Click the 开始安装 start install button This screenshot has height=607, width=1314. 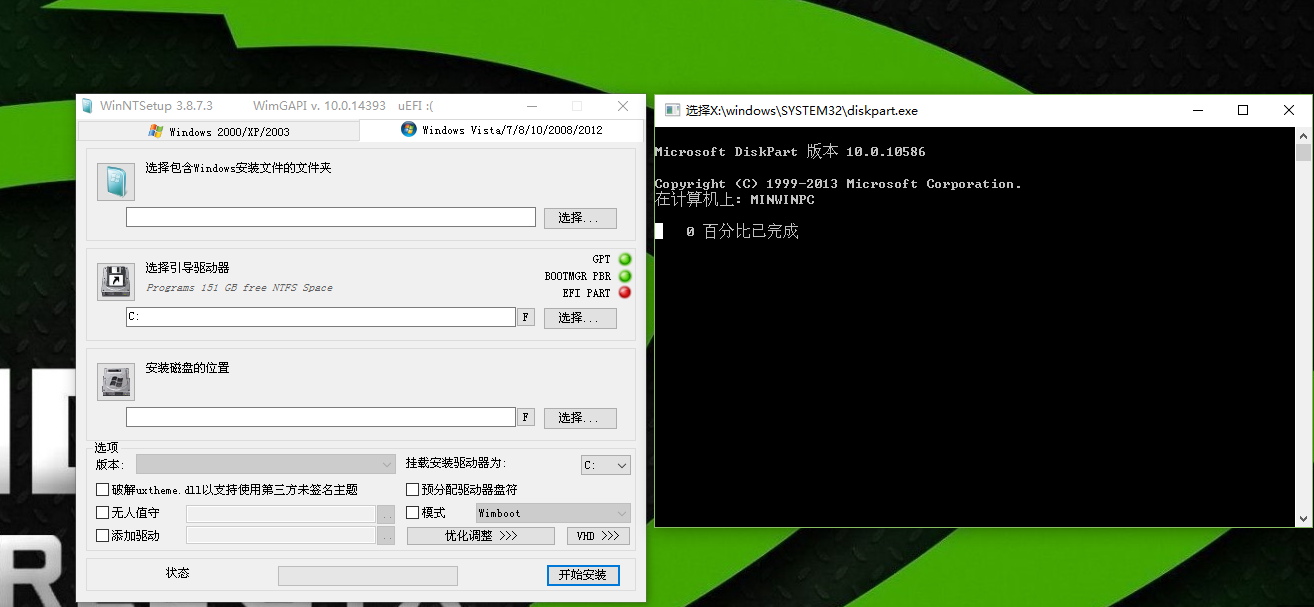(583, 575)
